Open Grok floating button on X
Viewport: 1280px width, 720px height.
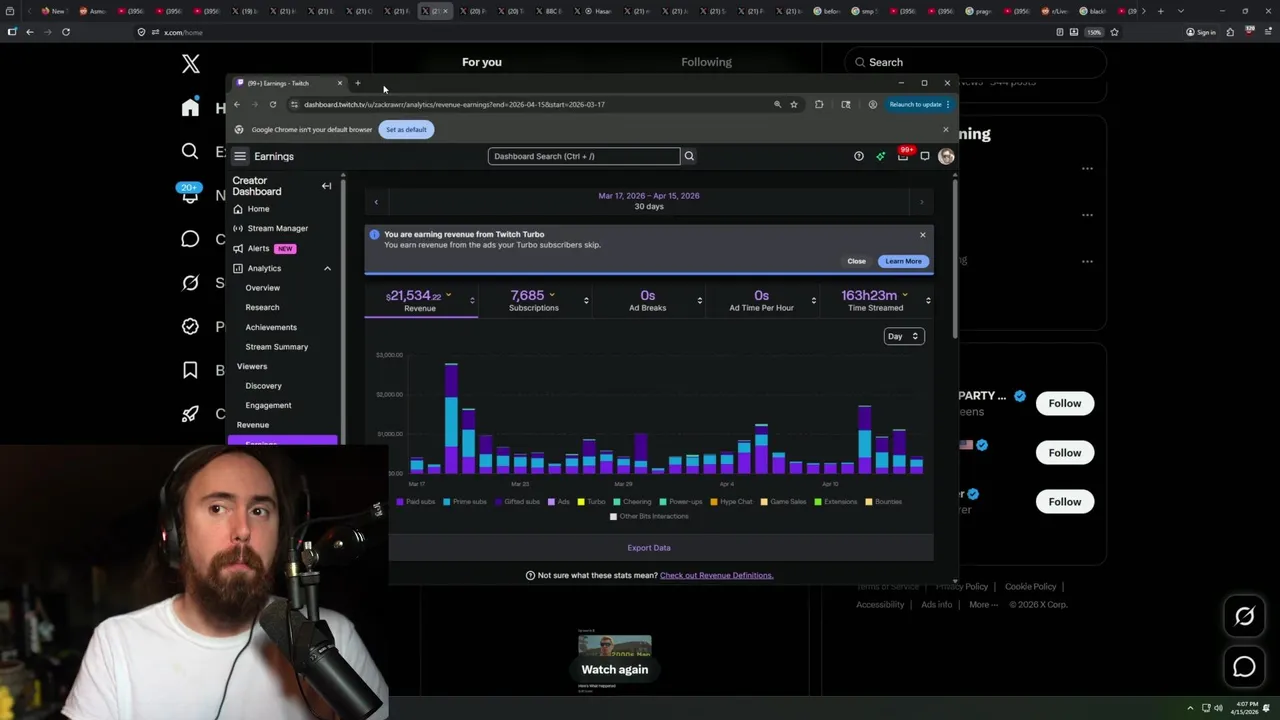1244,616
